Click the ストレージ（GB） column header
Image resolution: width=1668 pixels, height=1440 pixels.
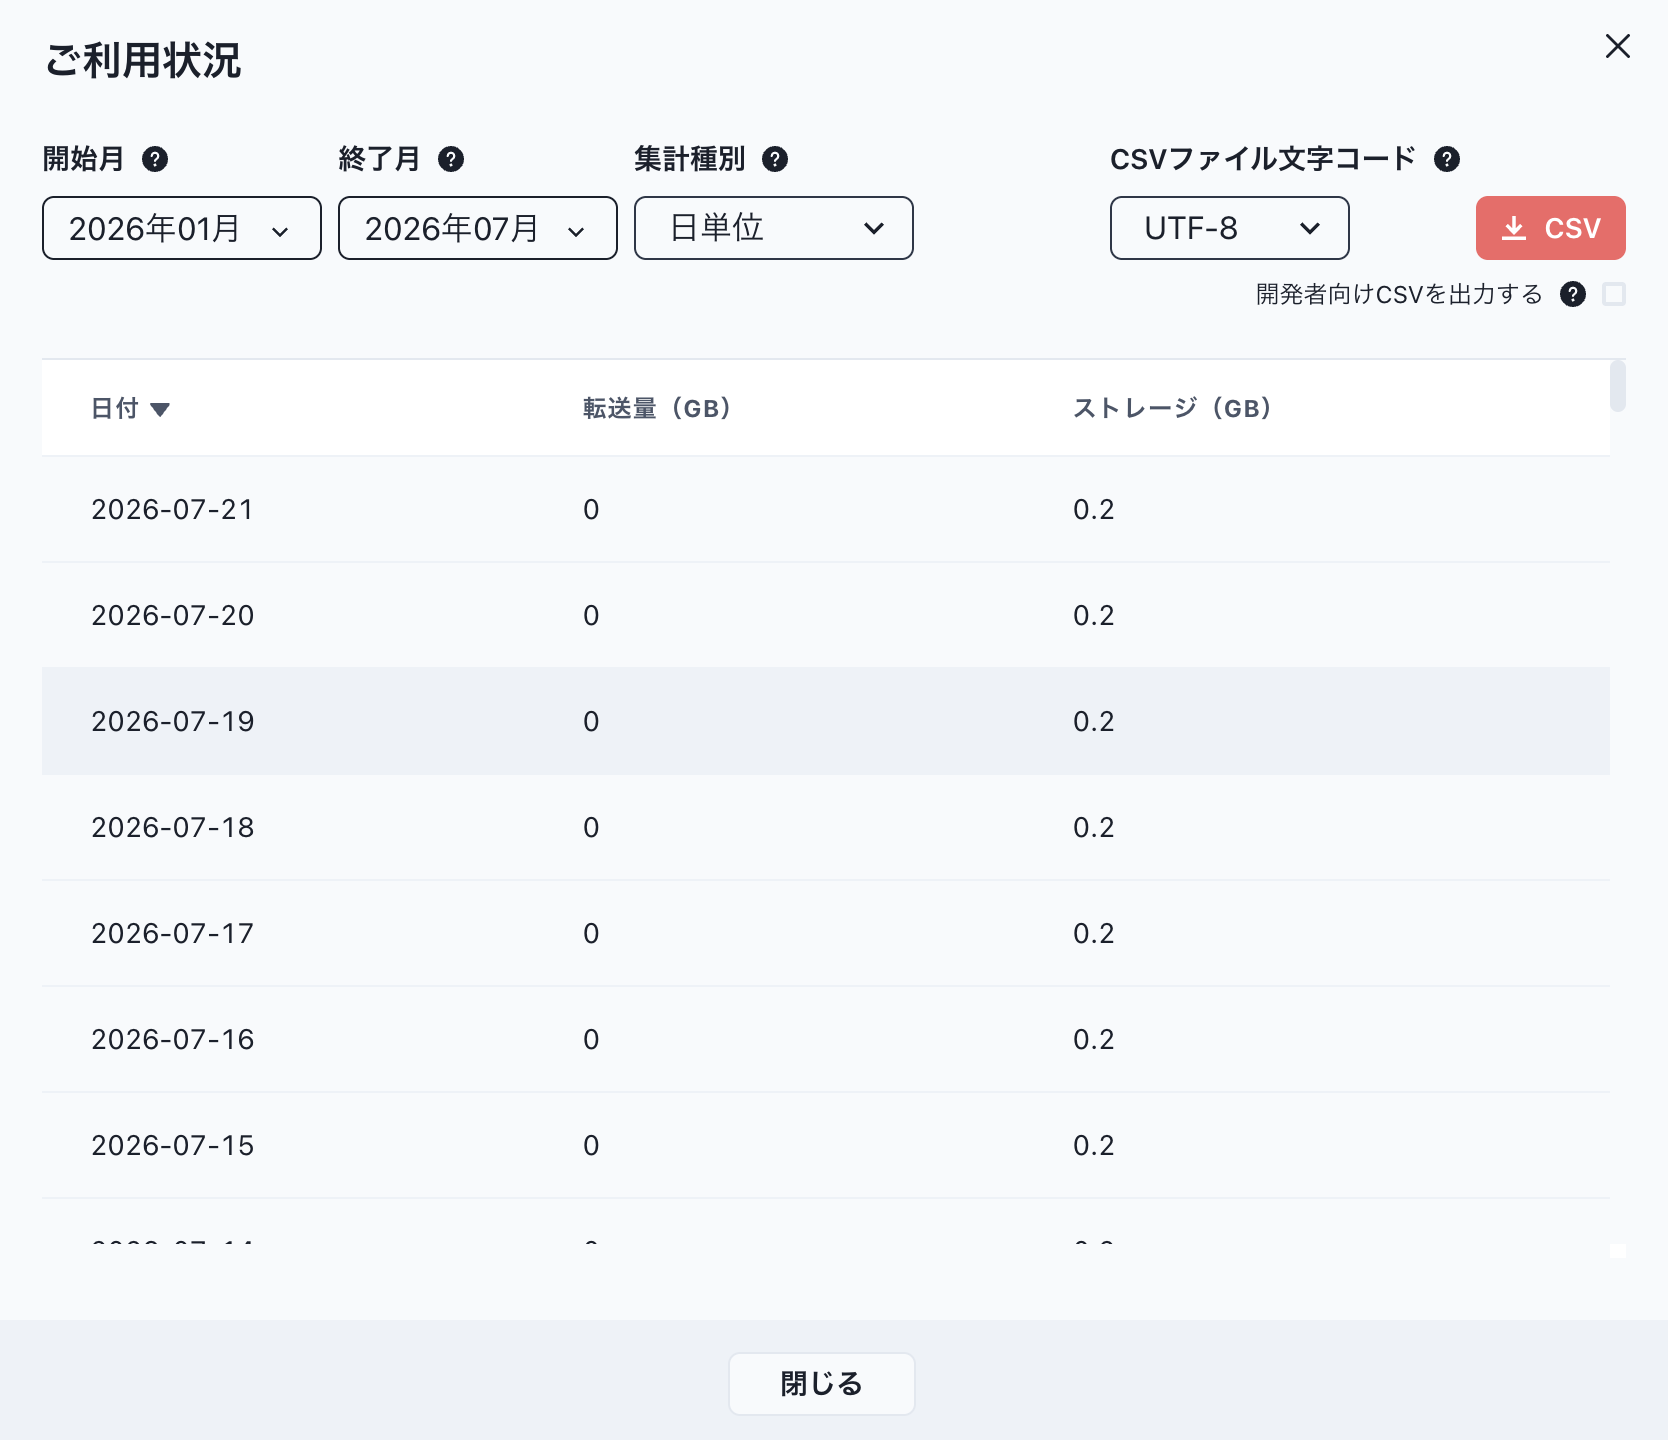[1172, 408]
